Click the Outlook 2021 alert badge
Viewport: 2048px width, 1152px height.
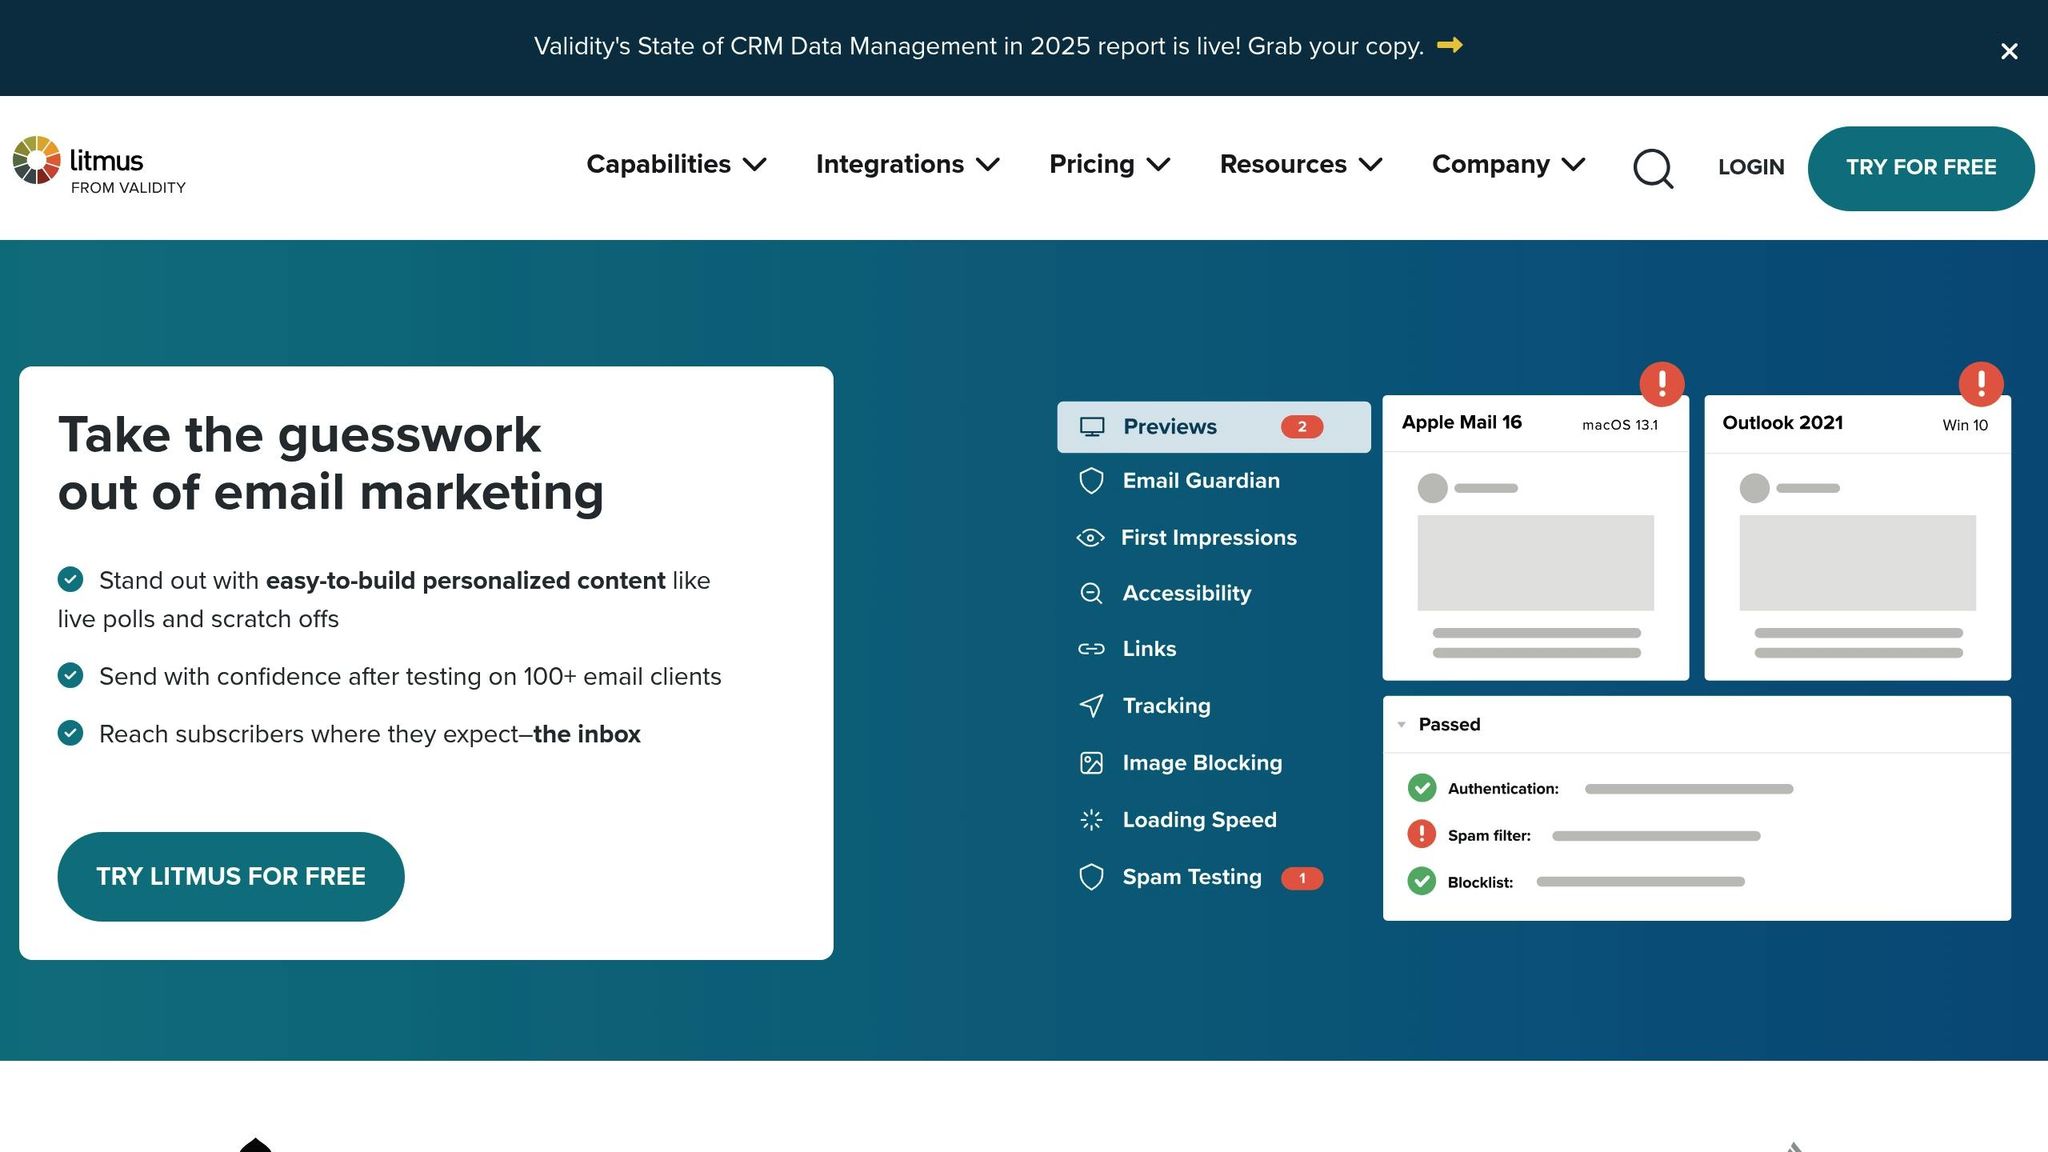coord(1981,383)
